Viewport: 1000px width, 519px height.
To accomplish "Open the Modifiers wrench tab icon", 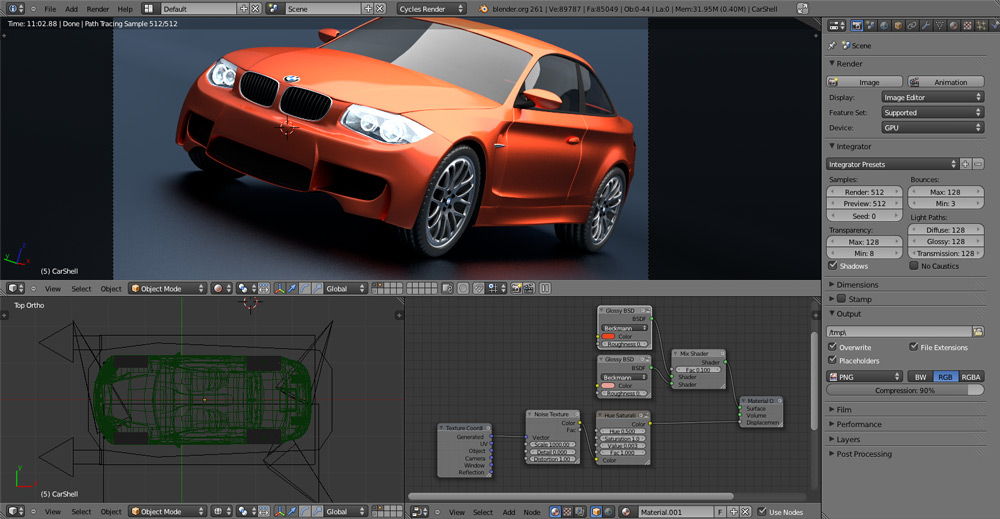I will 925,25.
